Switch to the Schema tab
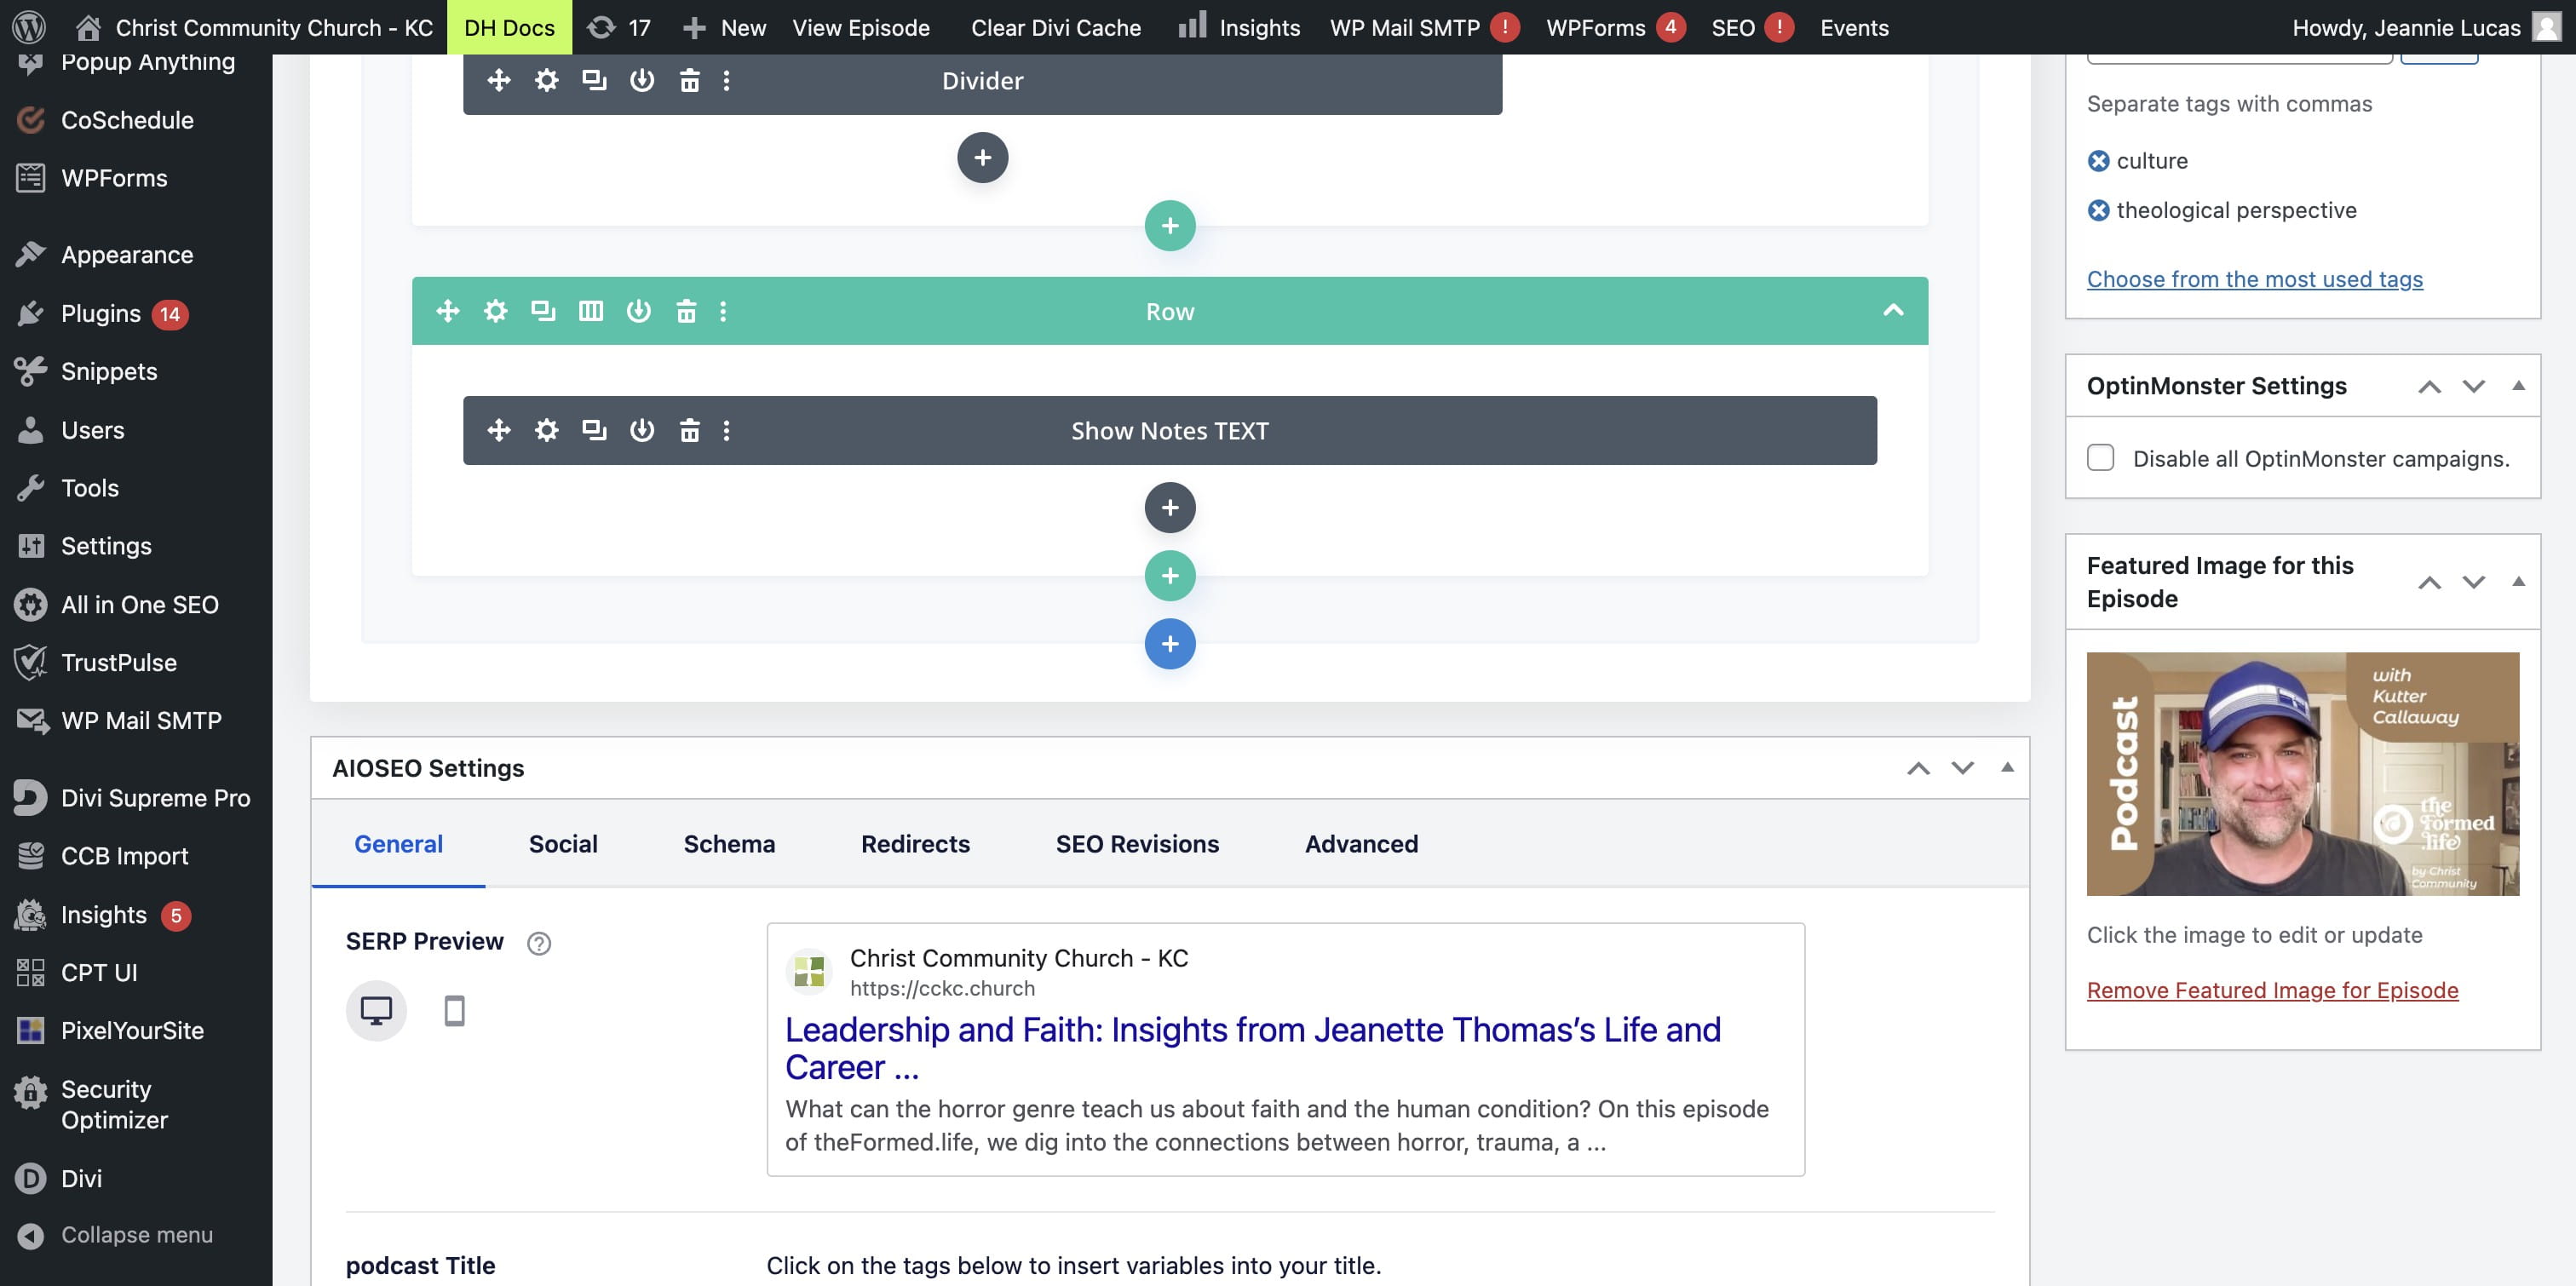The image size is (2576, 1286). pyautogui.click(x=729, y=844)
